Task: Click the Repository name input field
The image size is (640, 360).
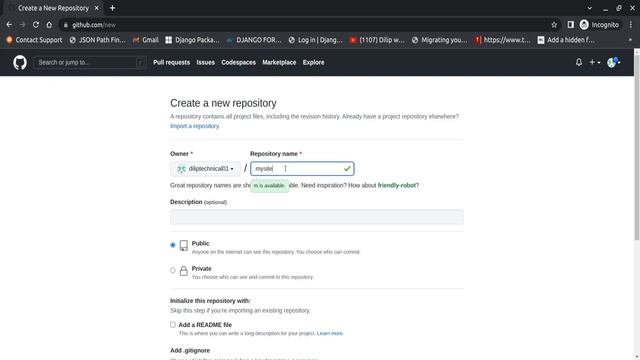Action: coord(302,169)
